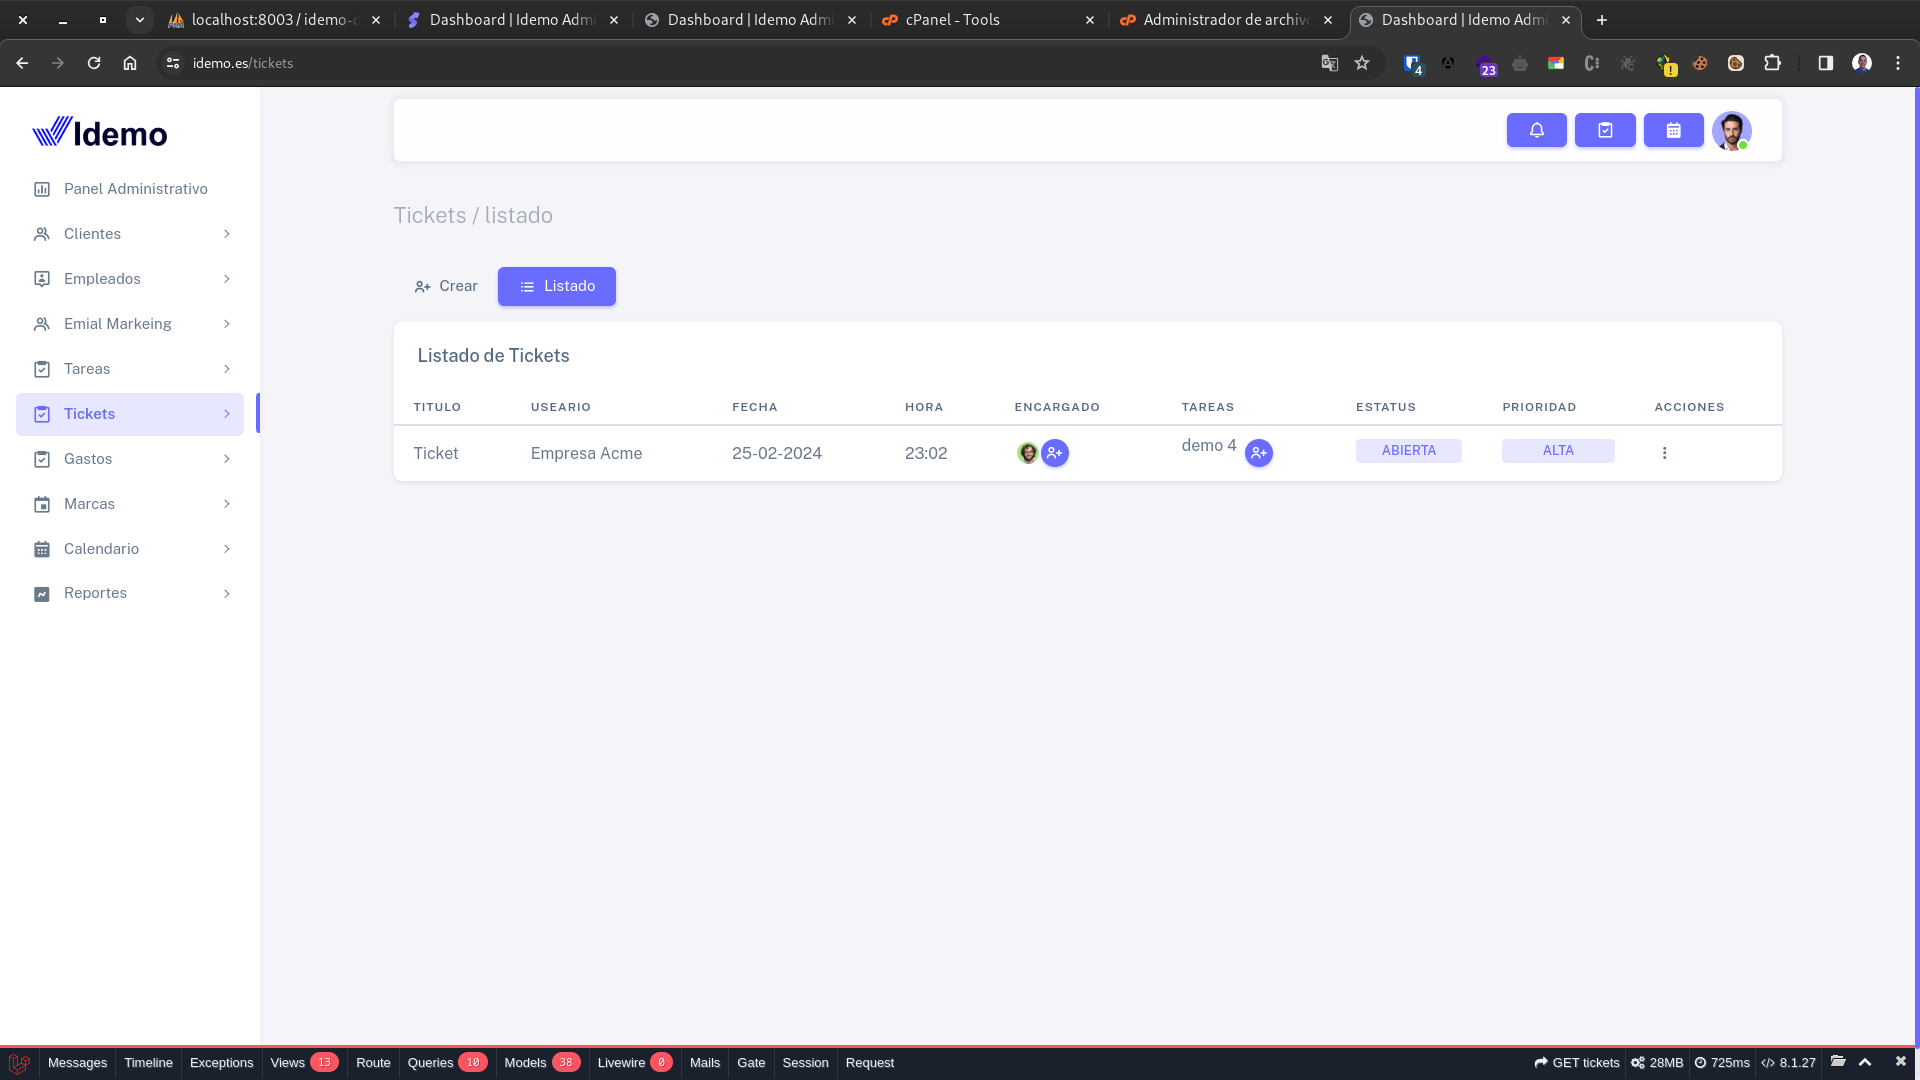Image resolution: width=1920 pixels, height=1080 pixels.
Task: Click the Crear ticket button
Action: click(446, 286)
